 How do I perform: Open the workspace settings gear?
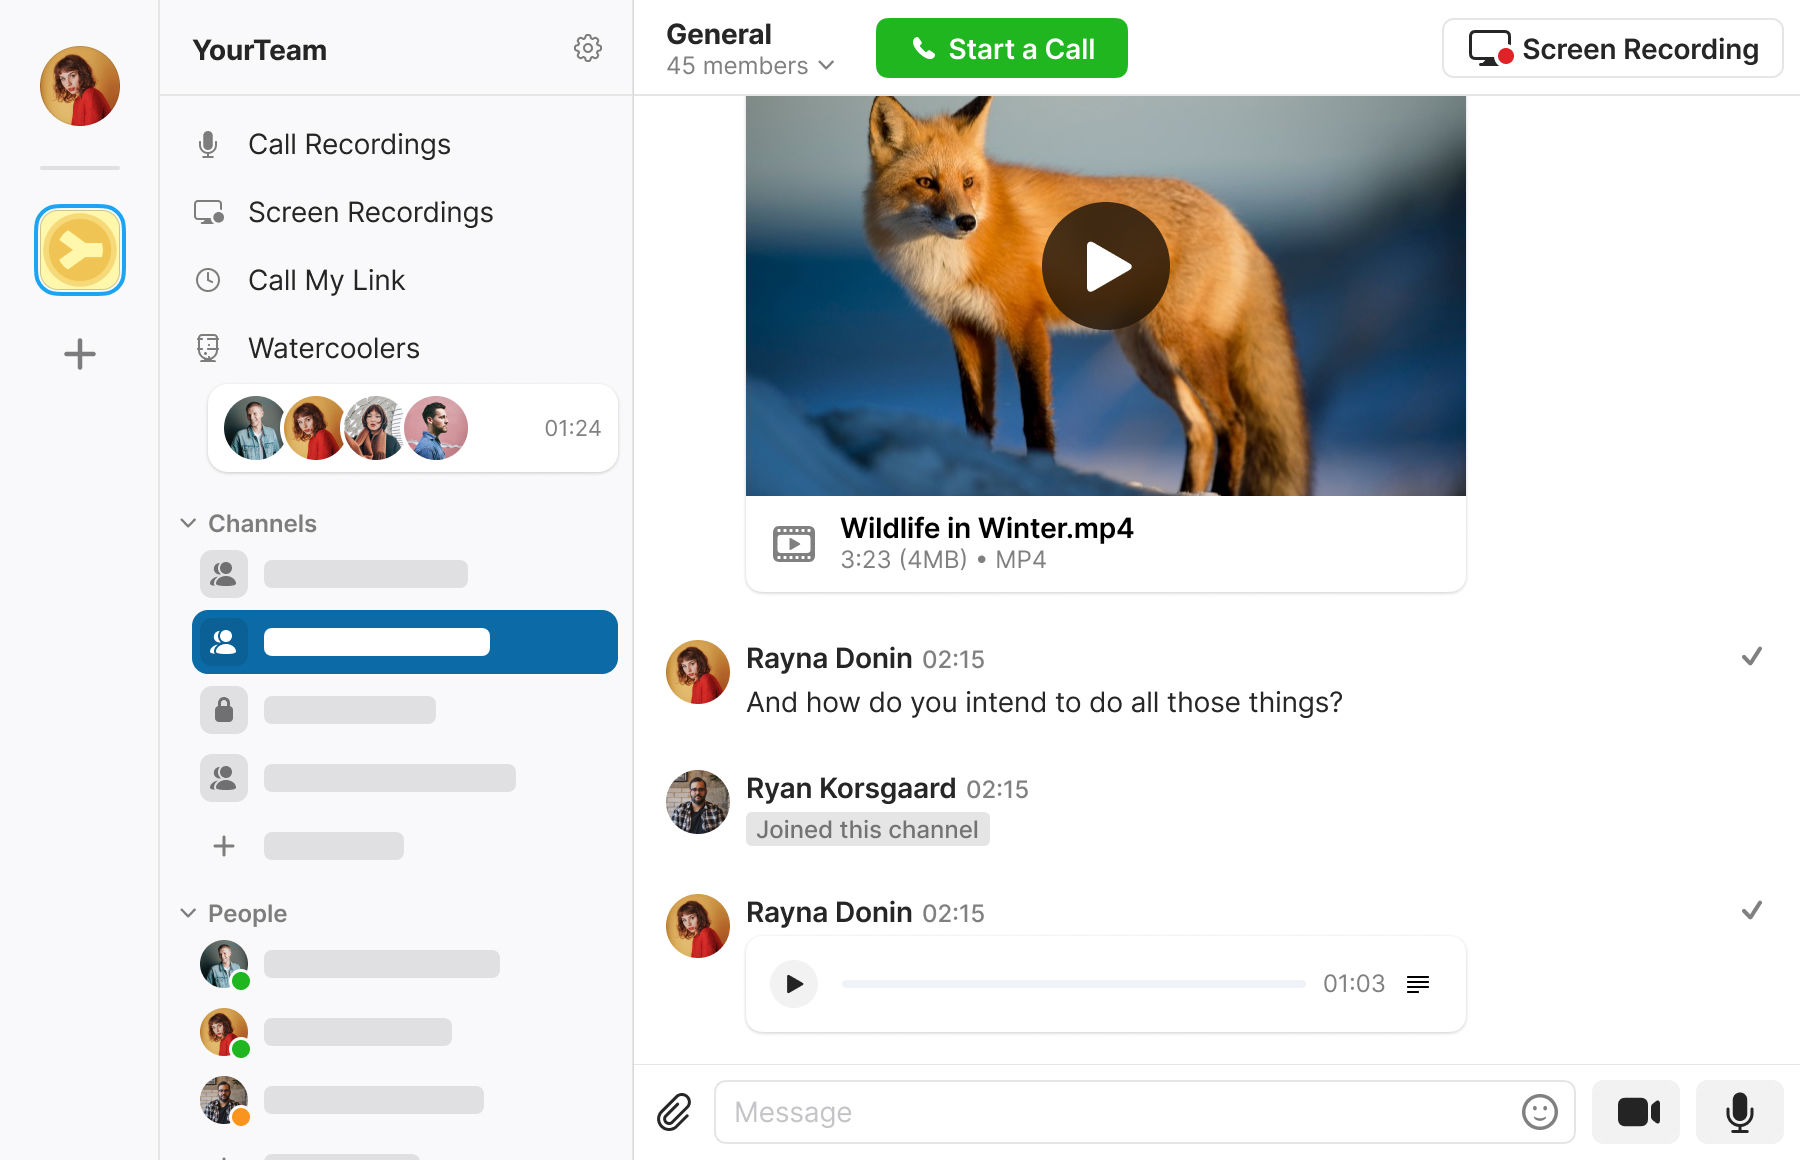[x=589, y=48]
